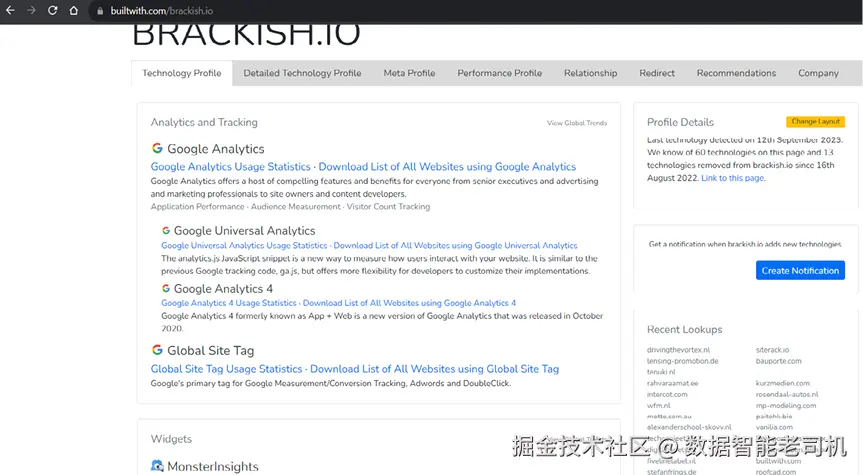
Task: Open recent lookup vanilia.com
Action: pos(774,427)
